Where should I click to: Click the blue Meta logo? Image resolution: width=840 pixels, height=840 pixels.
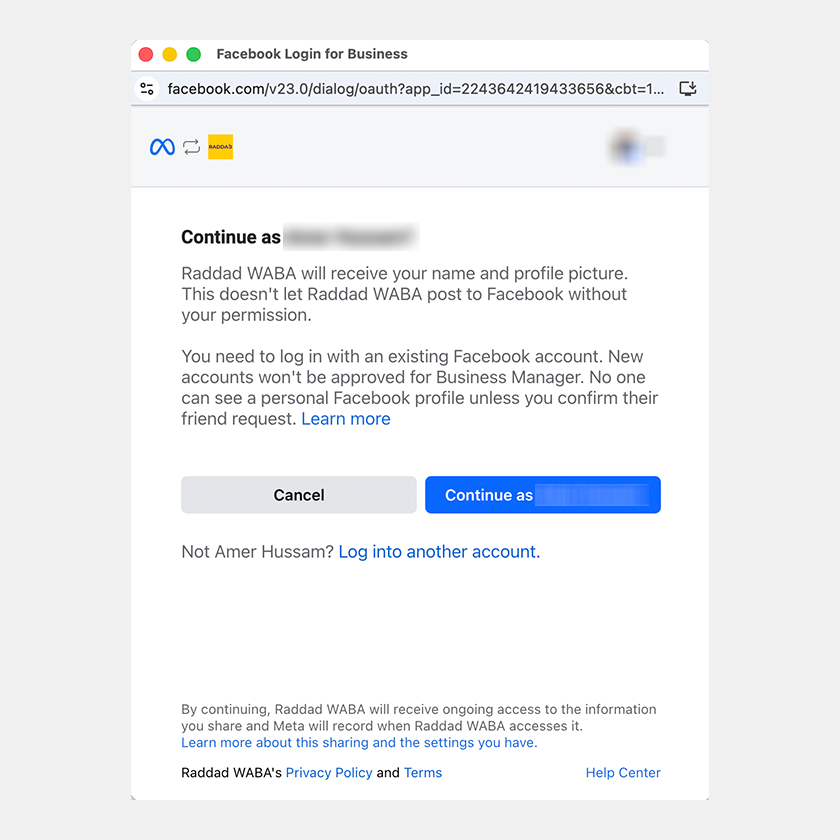click(162, 147)
